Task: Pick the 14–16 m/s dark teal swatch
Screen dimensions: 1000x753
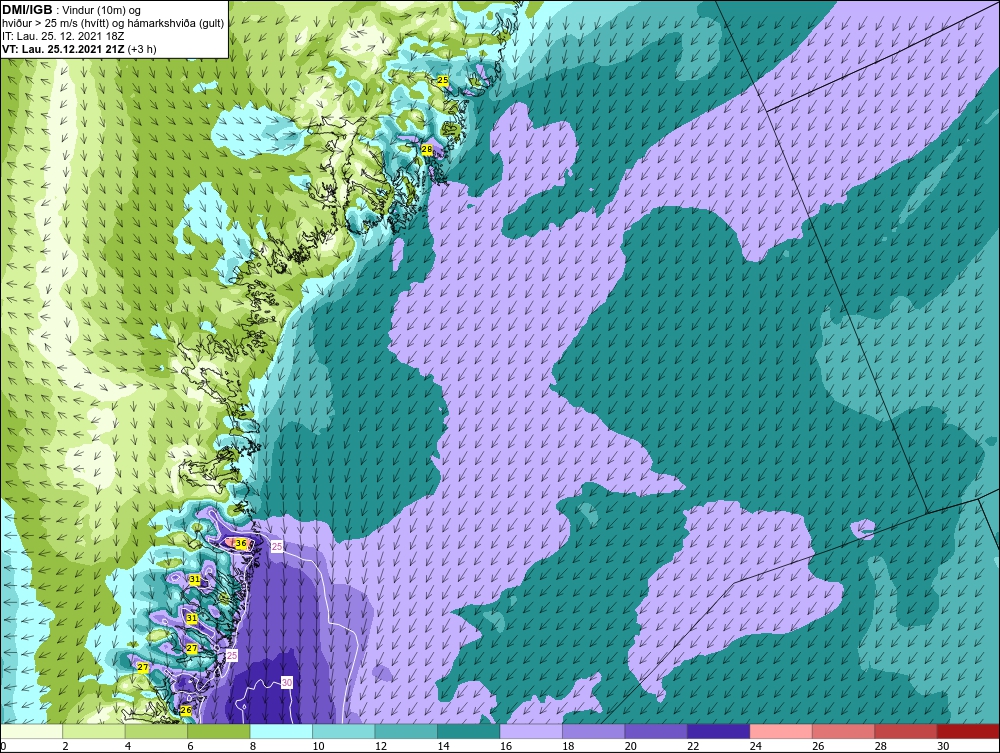Action: (469, 731)
